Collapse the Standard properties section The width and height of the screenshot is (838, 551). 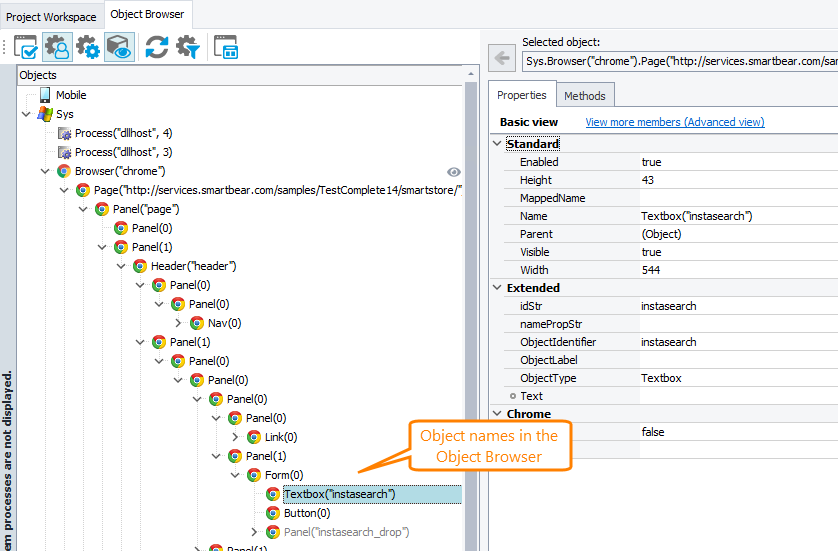tap(498, 144)
